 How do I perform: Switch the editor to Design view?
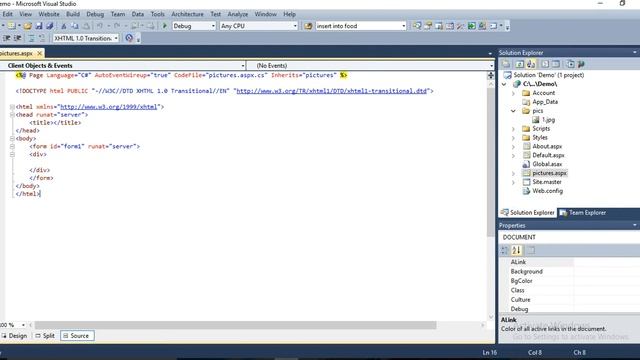14,336
